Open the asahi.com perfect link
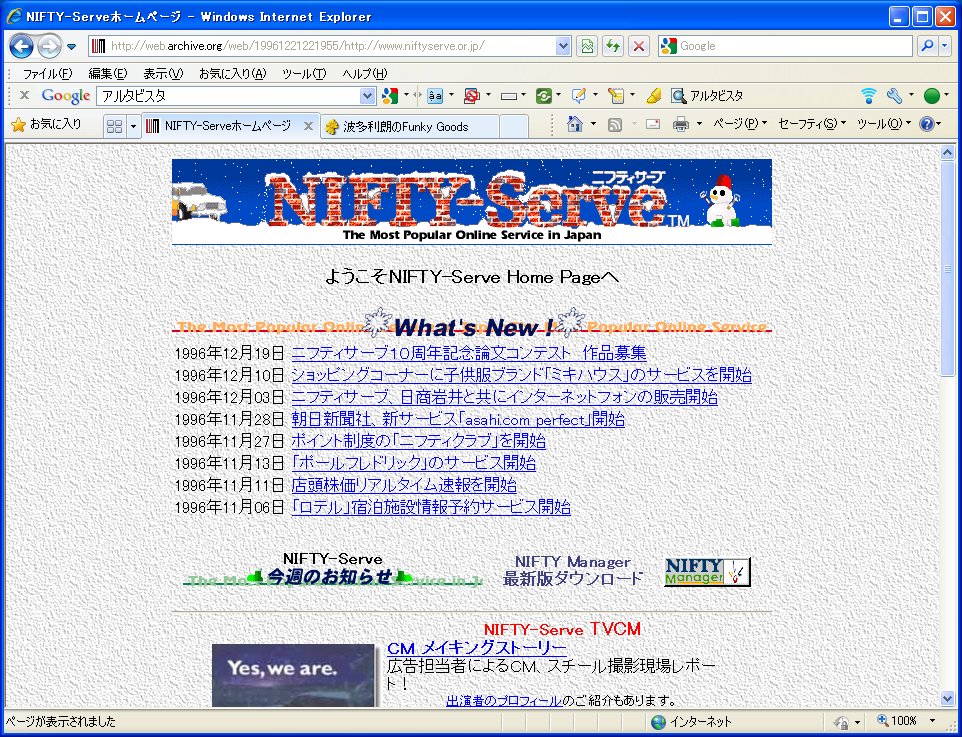 pos(458,419)
